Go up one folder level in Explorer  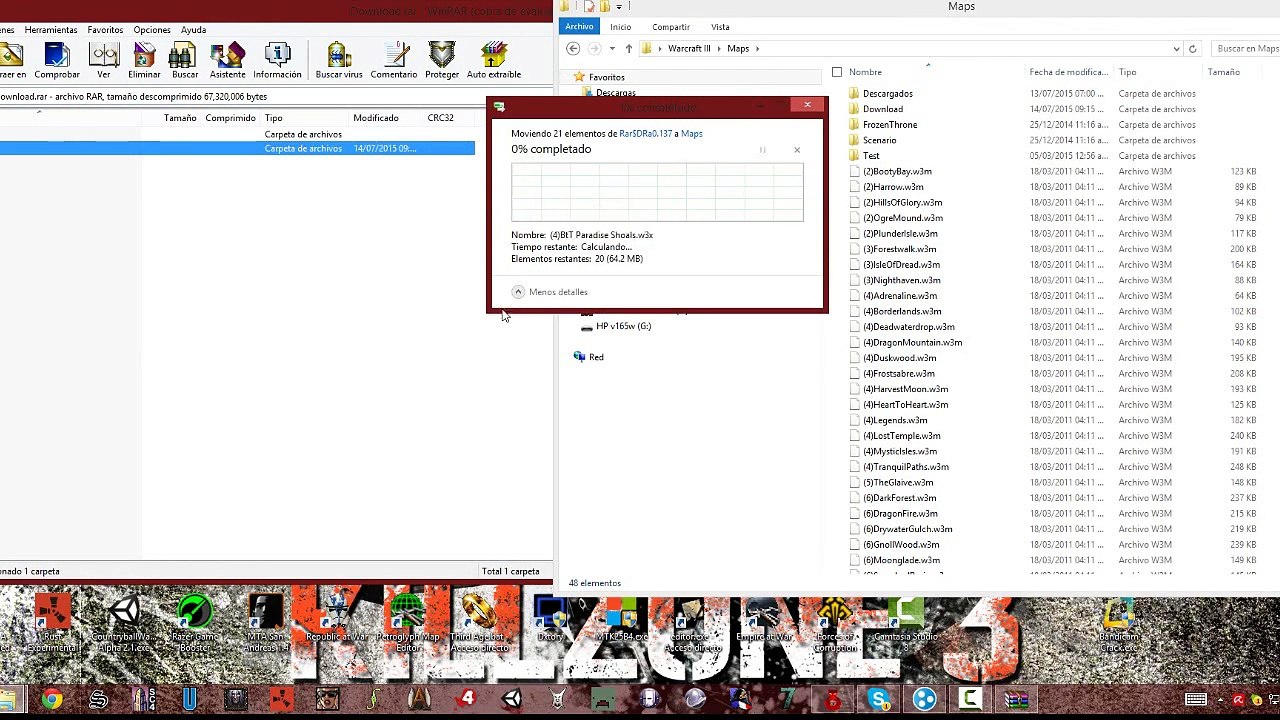(x=628, y=48)
